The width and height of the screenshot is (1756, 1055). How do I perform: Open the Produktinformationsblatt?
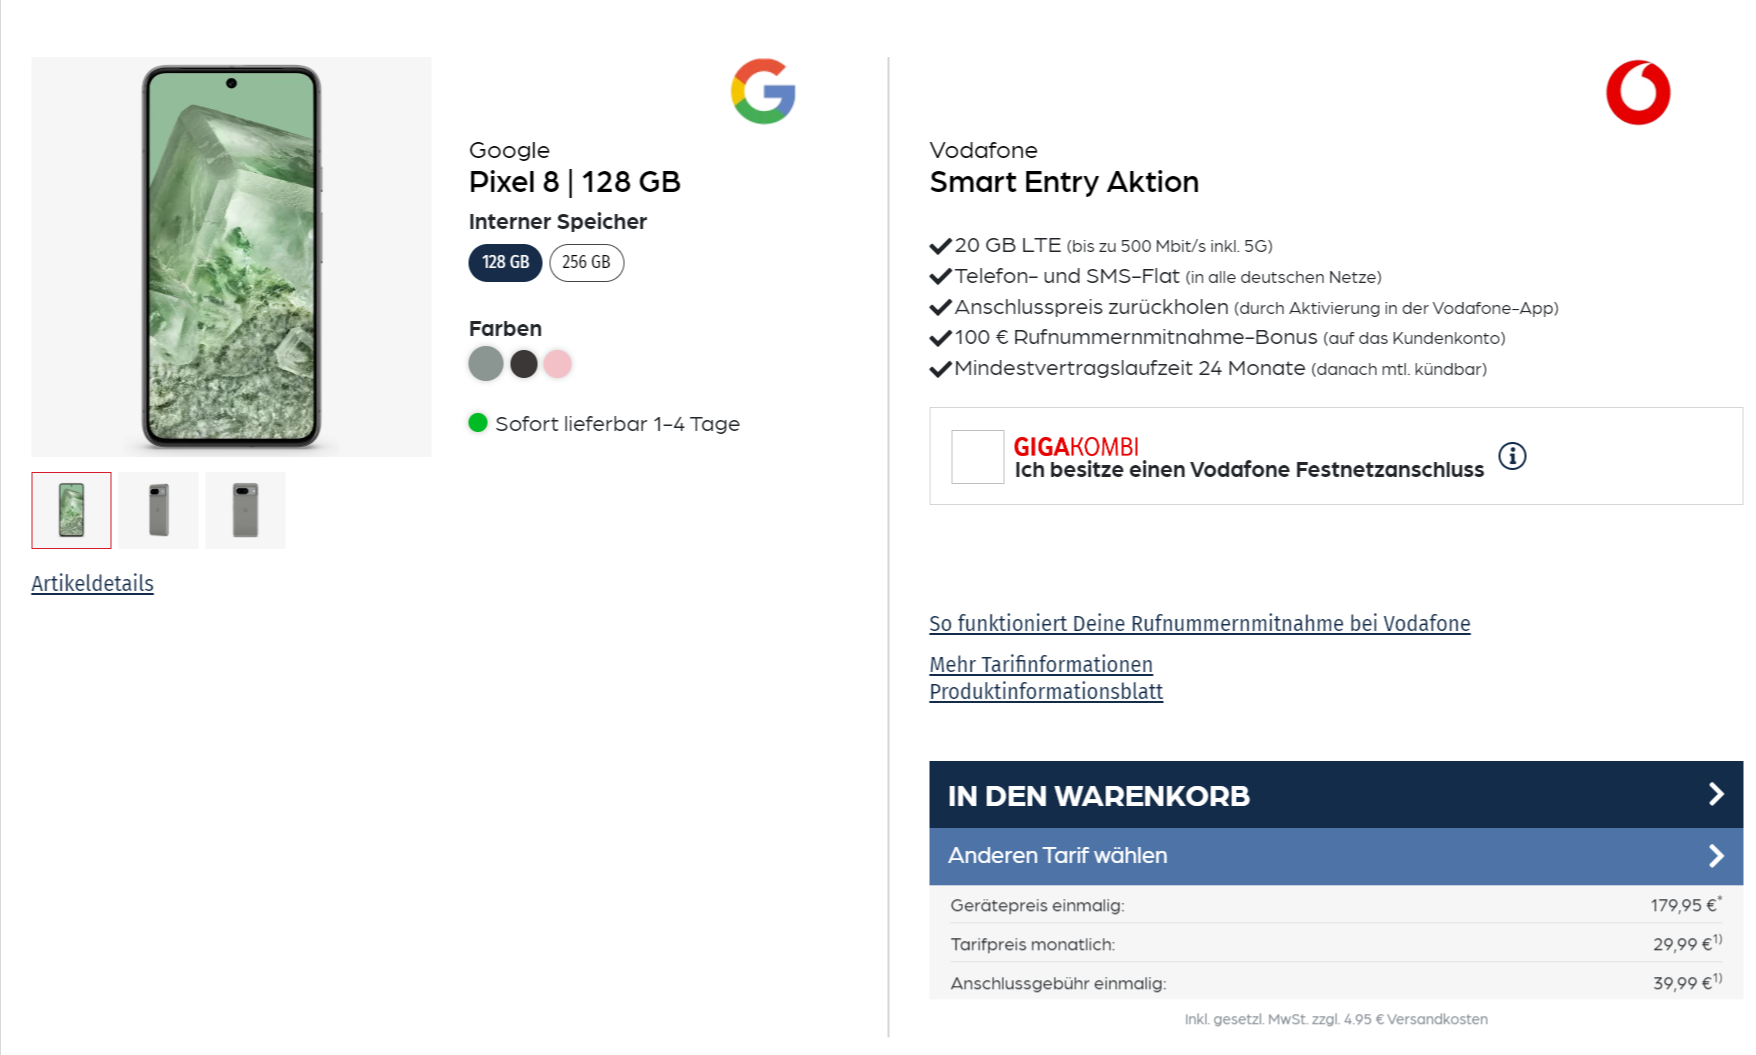coord(1045,691)
